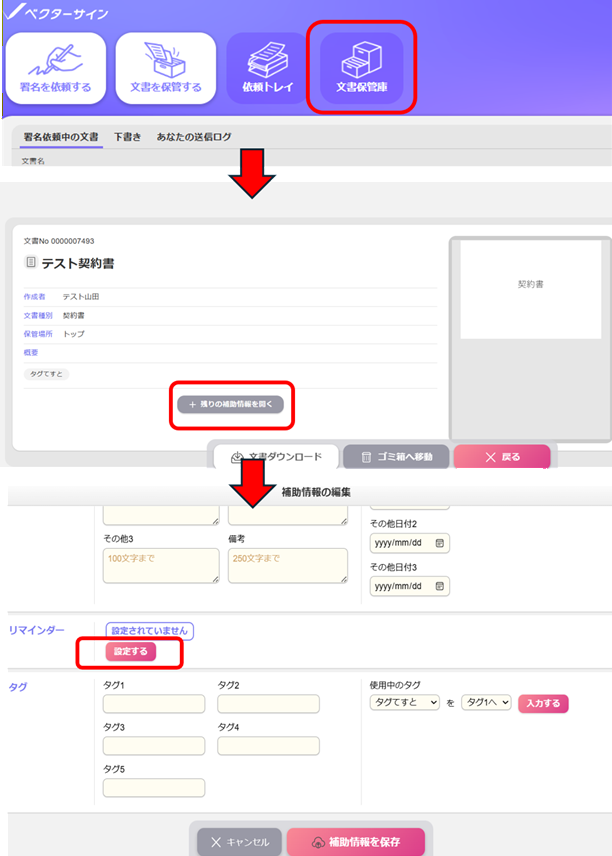Click document icon beside テスト契約書
This screenshot has height=856, width=612.
coord(31,263)
